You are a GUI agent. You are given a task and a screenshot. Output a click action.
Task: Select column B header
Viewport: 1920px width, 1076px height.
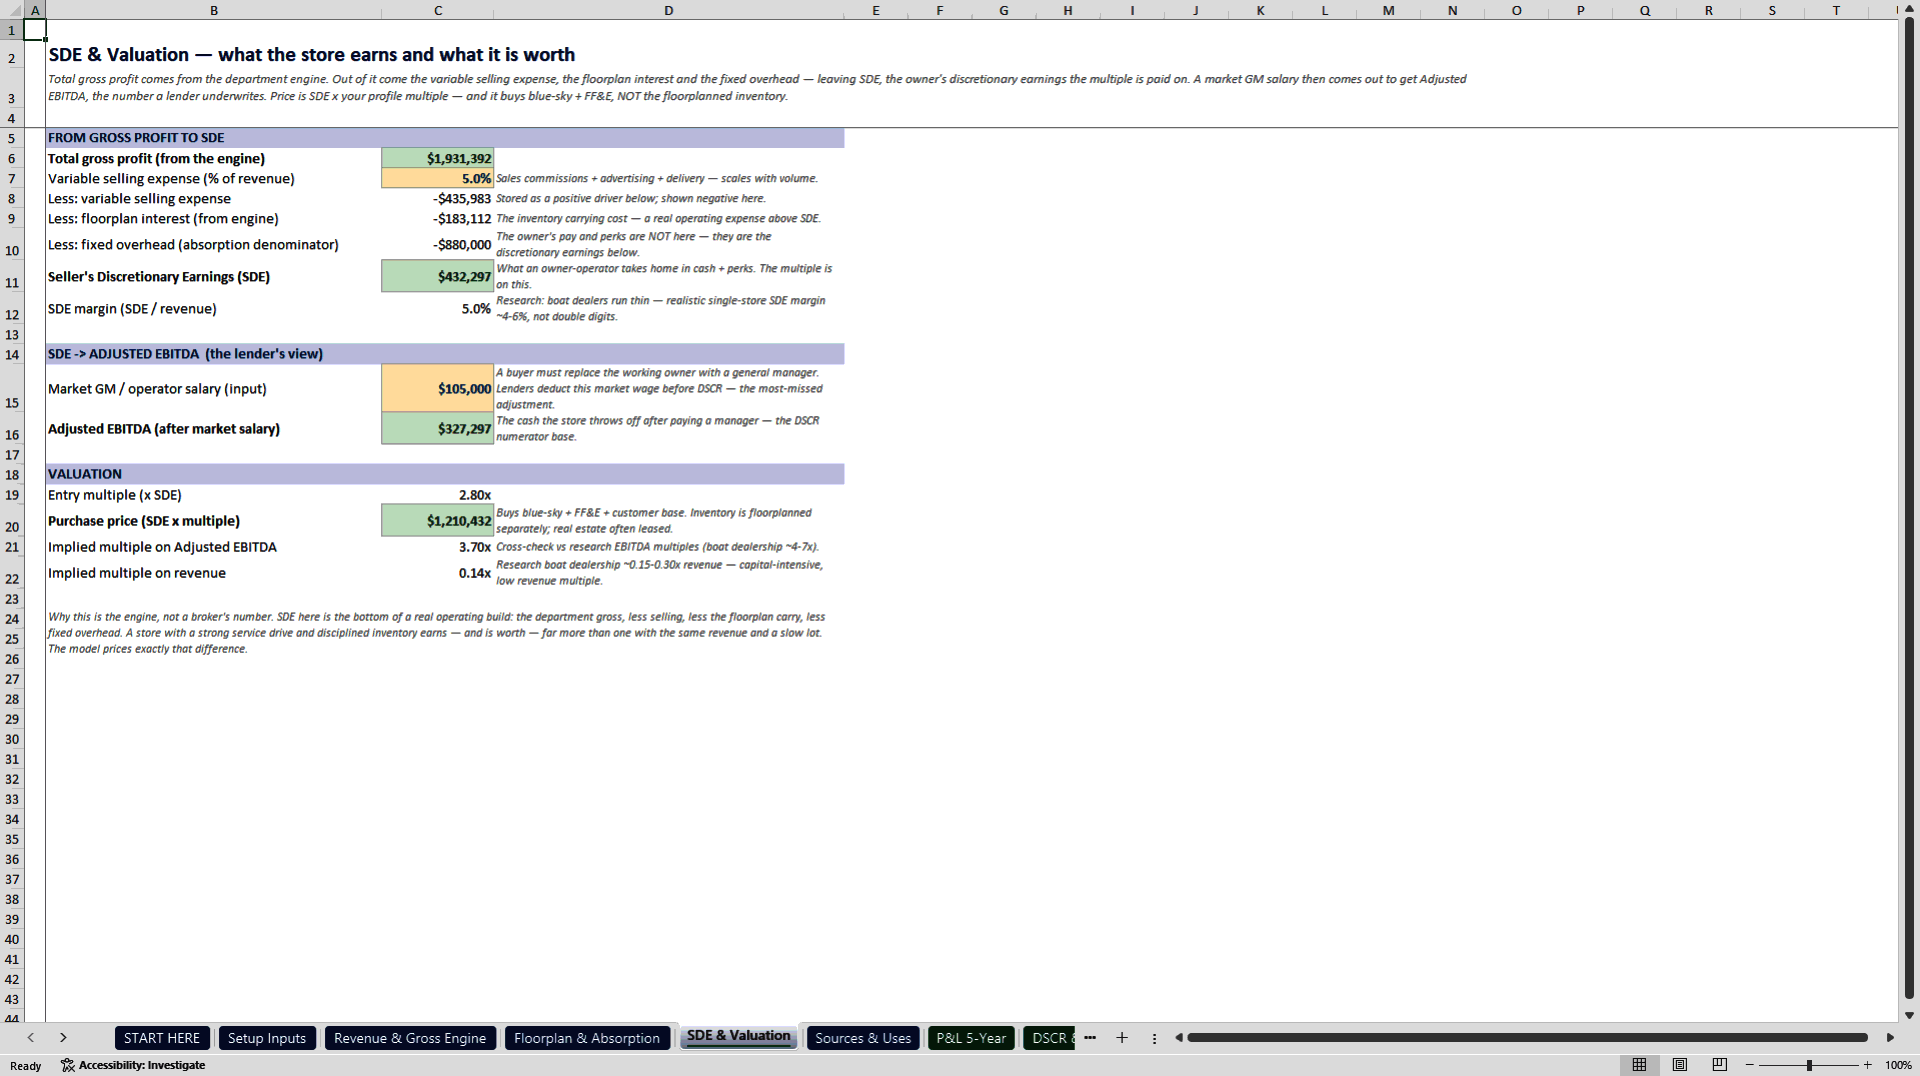(x=214, y=10)
